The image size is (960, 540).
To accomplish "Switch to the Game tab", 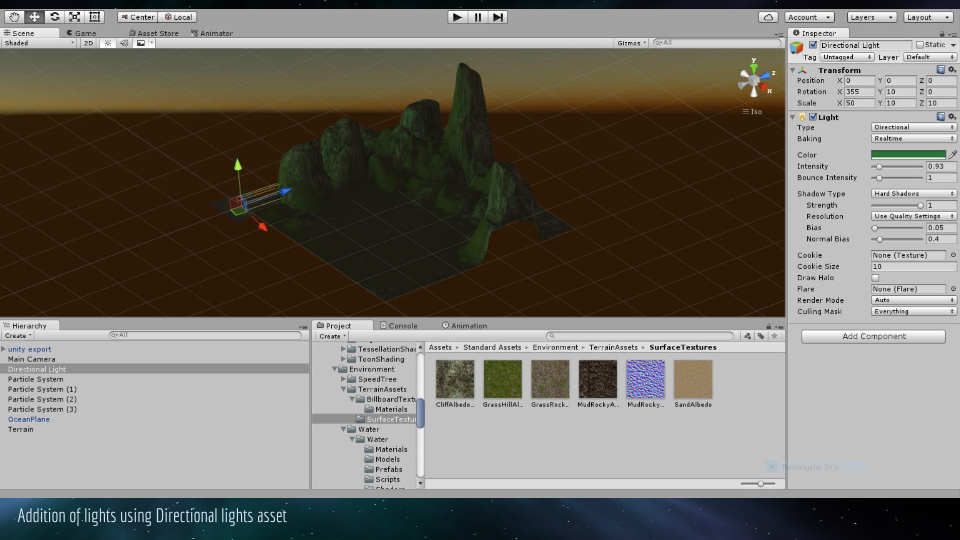I will click(82, 33).
